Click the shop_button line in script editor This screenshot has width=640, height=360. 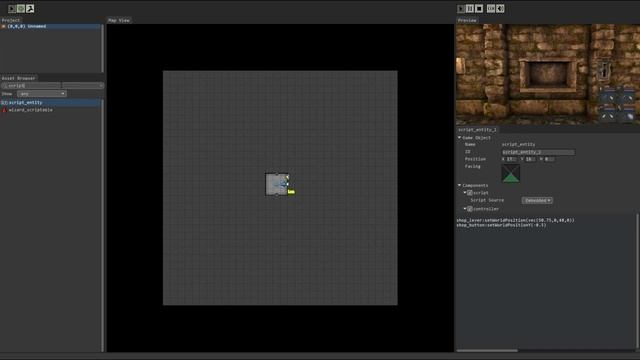tap(501, 225)
